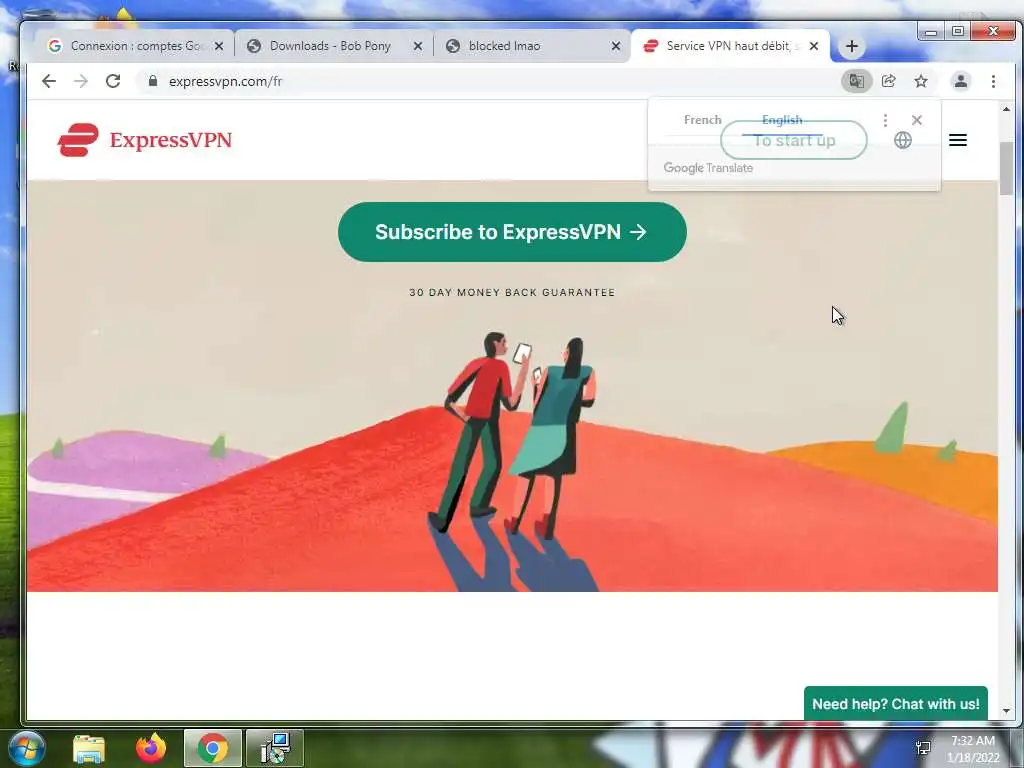The image size is (1024, 768).
Task: Open a new tab with plus button
Action: pyautogui.click(x=852, y=46)
